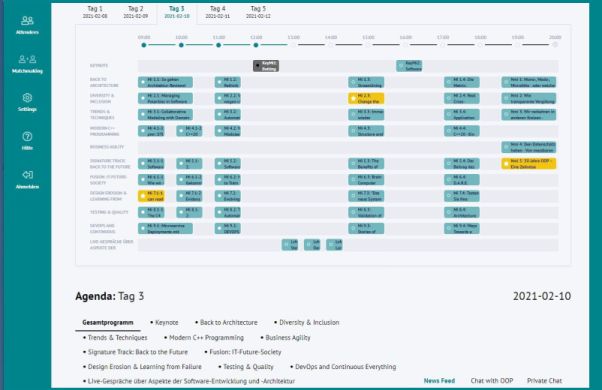Open the Nmi 1 evening session card
This screenshot has width=602, height=390.
529,82
